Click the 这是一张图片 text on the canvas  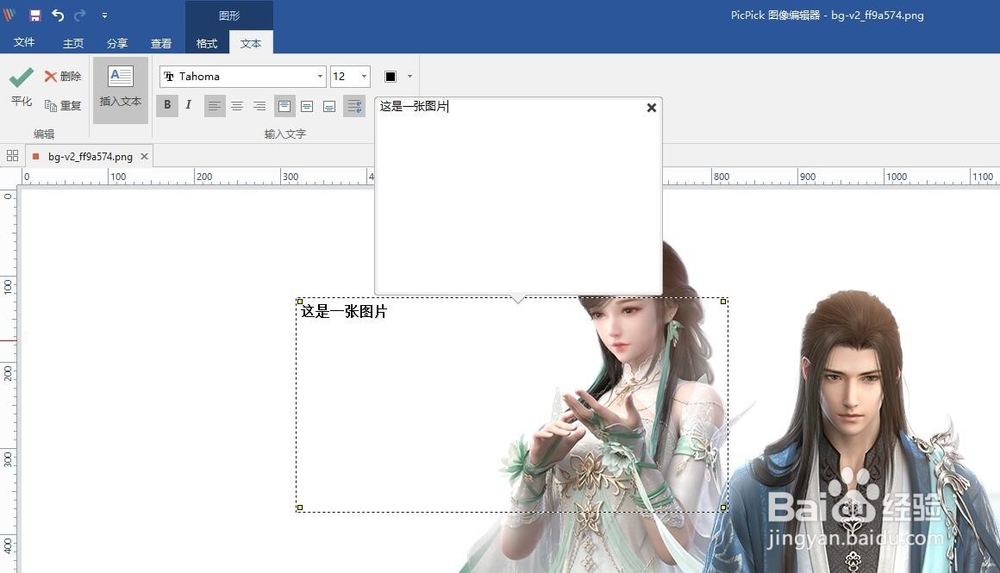coord(344,311)
